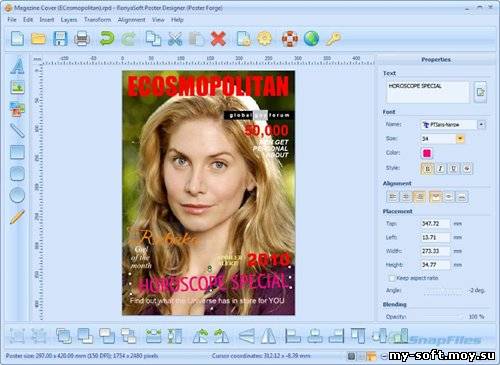Click the pink font Color swatch
The width and height of the screenshot is (500, 365).
click(427, 153)
